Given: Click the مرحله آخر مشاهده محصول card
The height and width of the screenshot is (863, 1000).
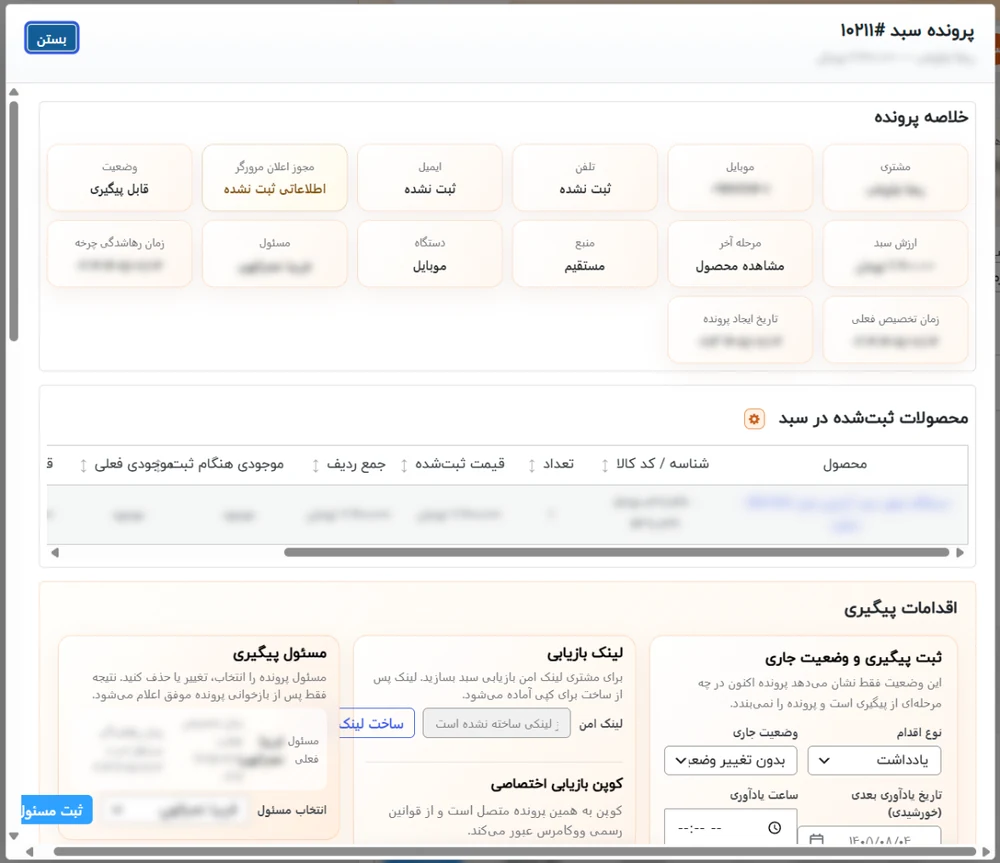Looking at the screenshot, I should (740, 254).
